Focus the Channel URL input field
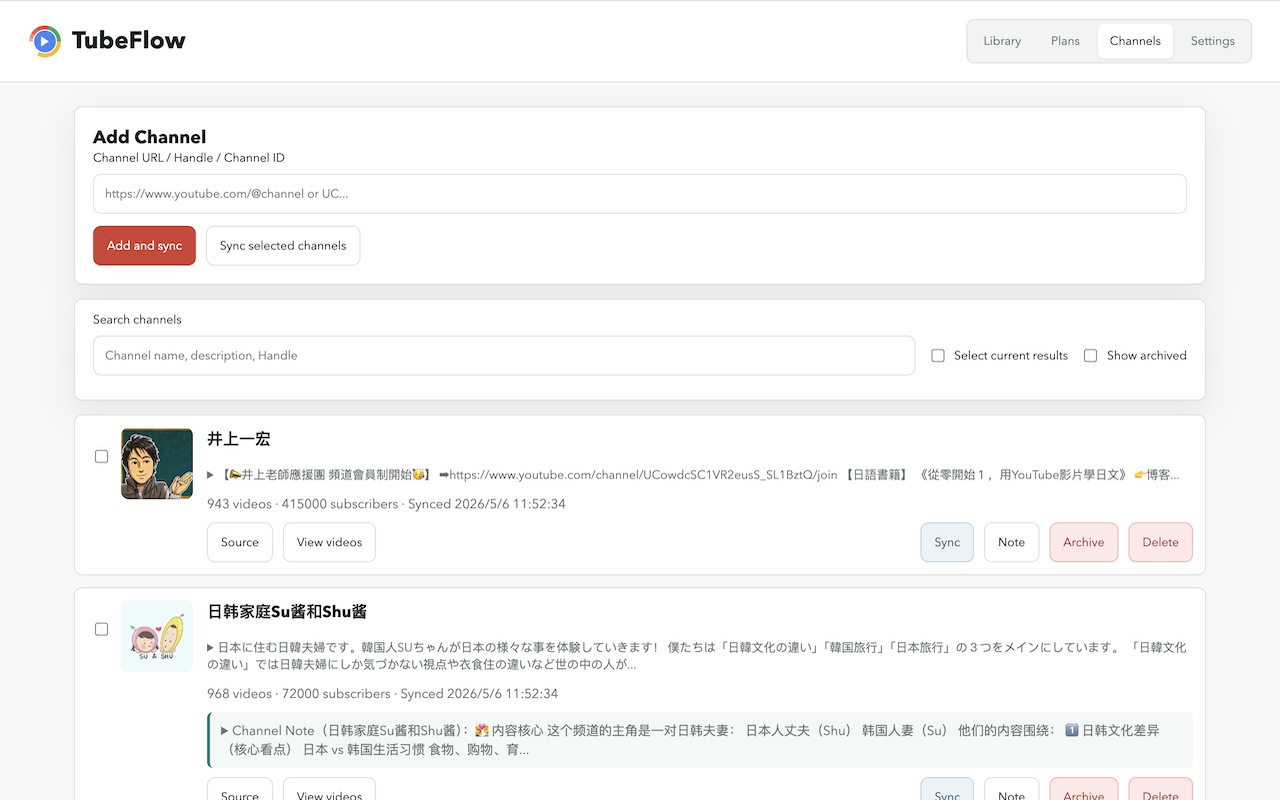Image resolution: width=1280 pixels, height=800 pixels. [640, 194]
